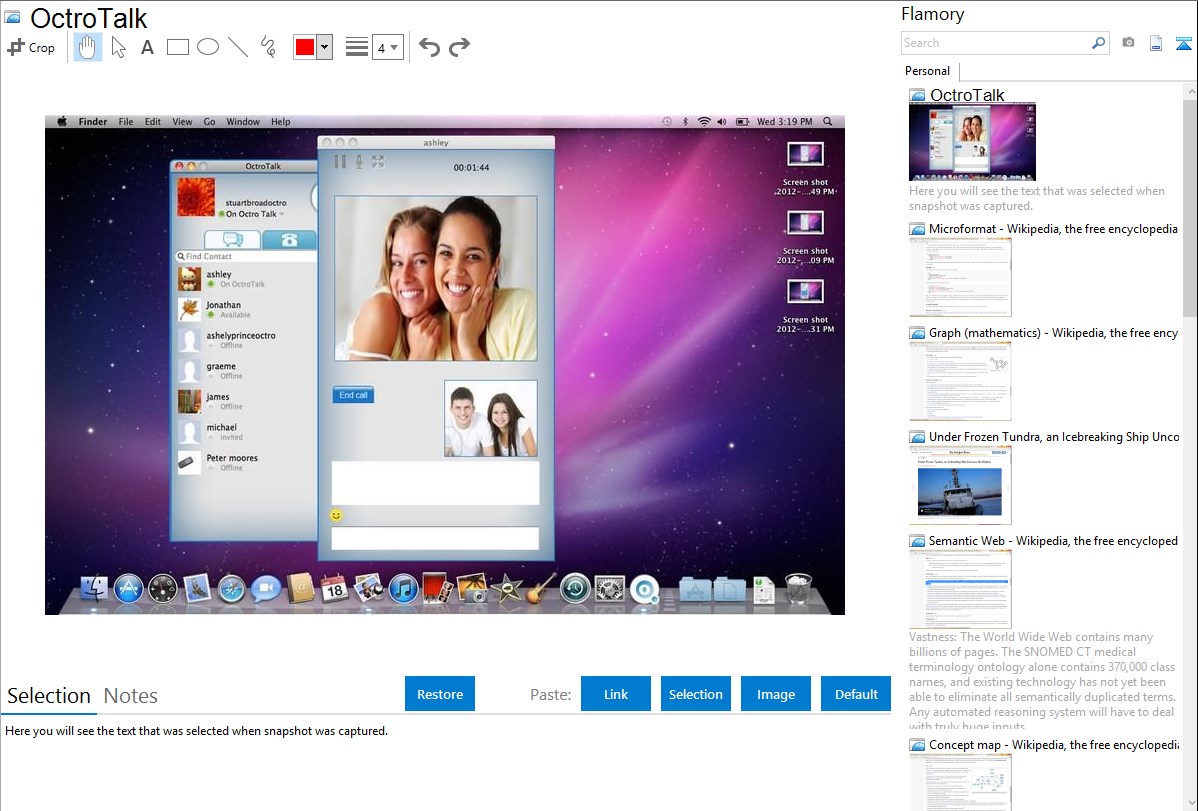Open the Graph (mathematics) snapshot thumbnail

click(x=960, y=381)
